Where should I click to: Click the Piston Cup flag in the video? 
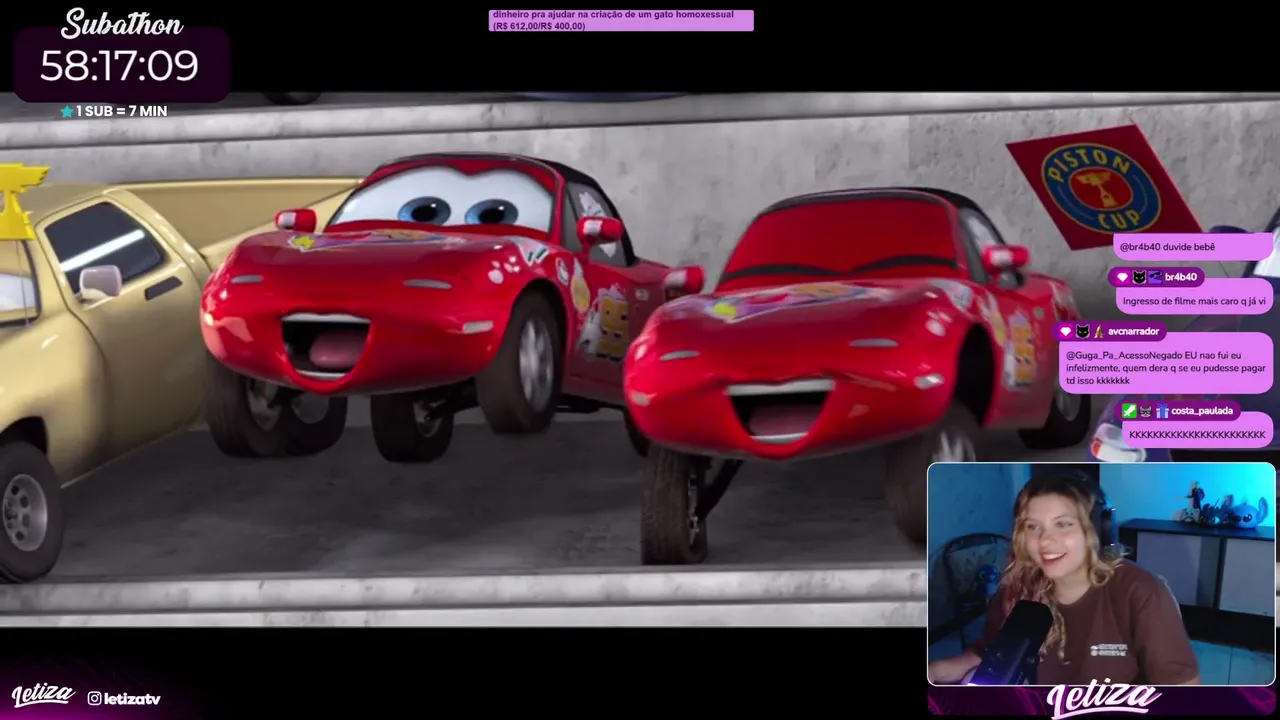pos(1102,186)
